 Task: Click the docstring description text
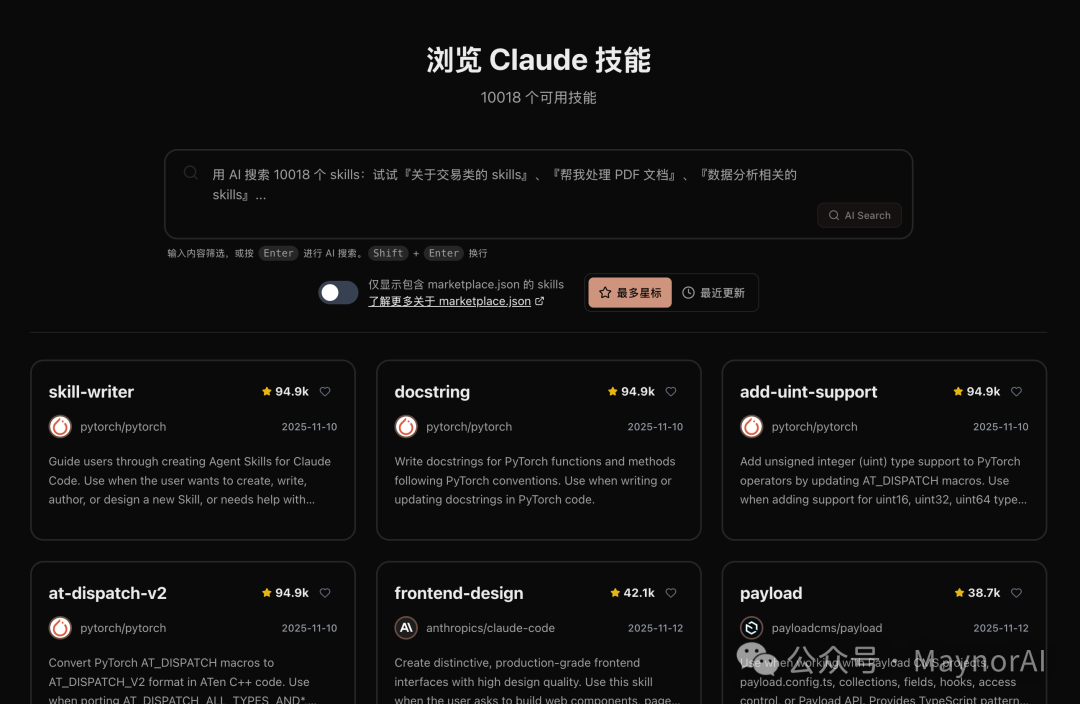534,480
